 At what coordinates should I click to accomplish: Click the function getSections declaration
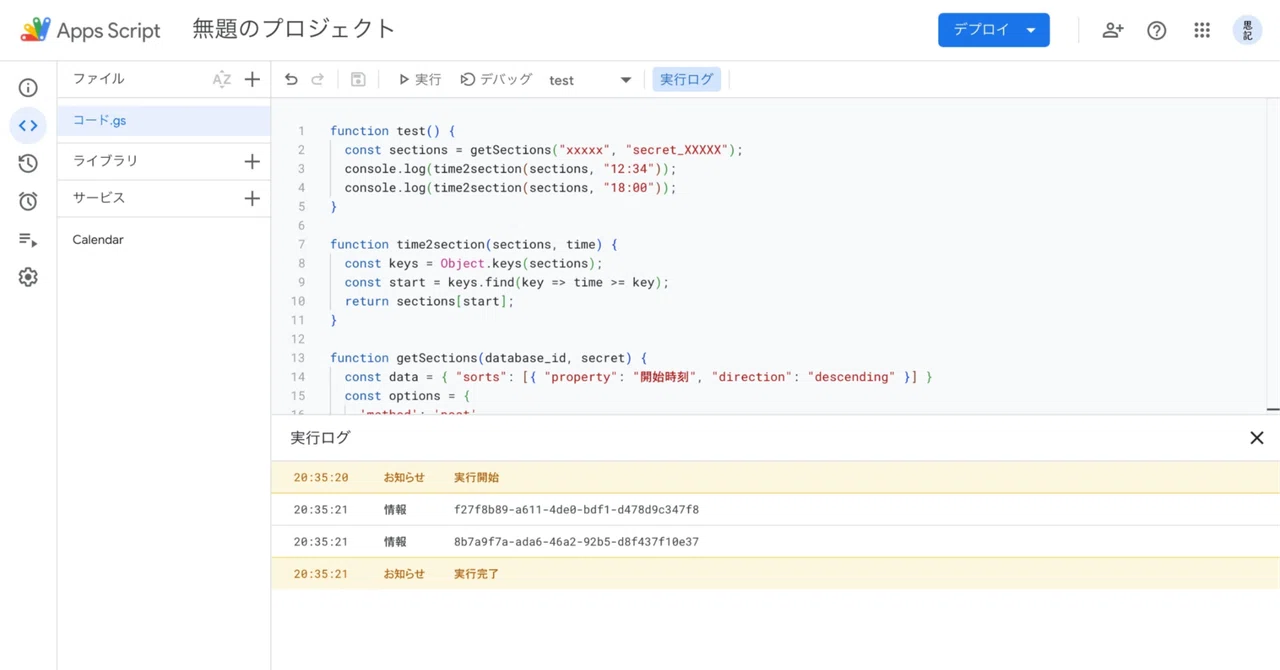click(489, 358)
